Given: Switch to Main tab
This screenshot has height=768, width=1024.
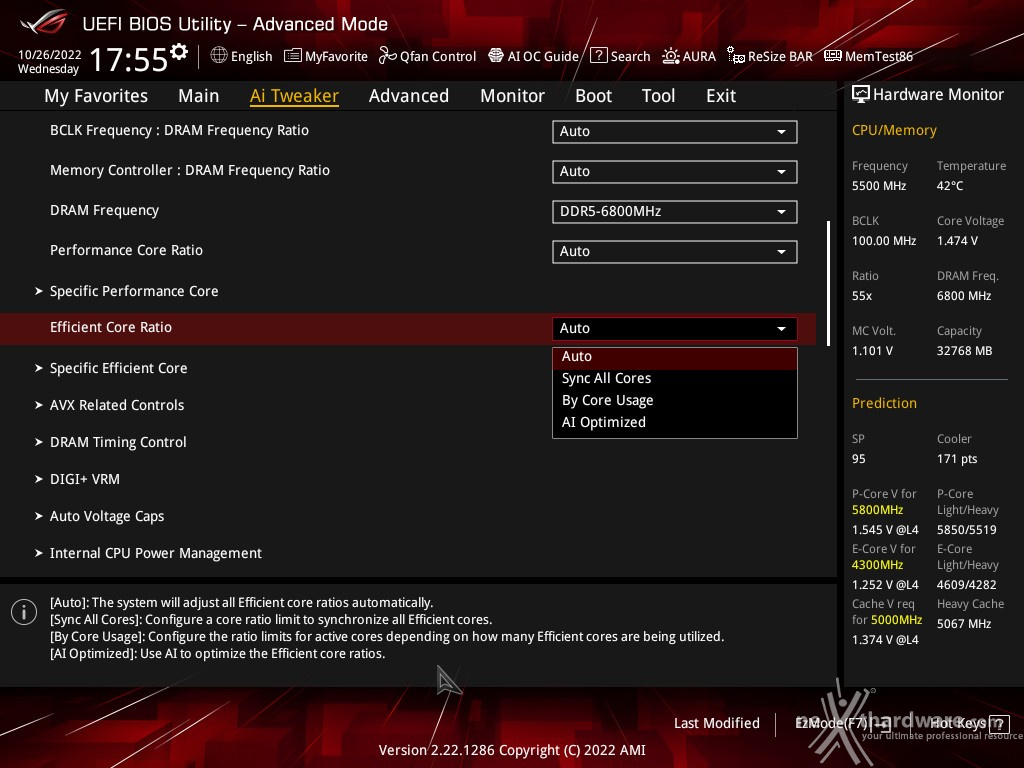Looking at the screenshot, I should (199, 96).
